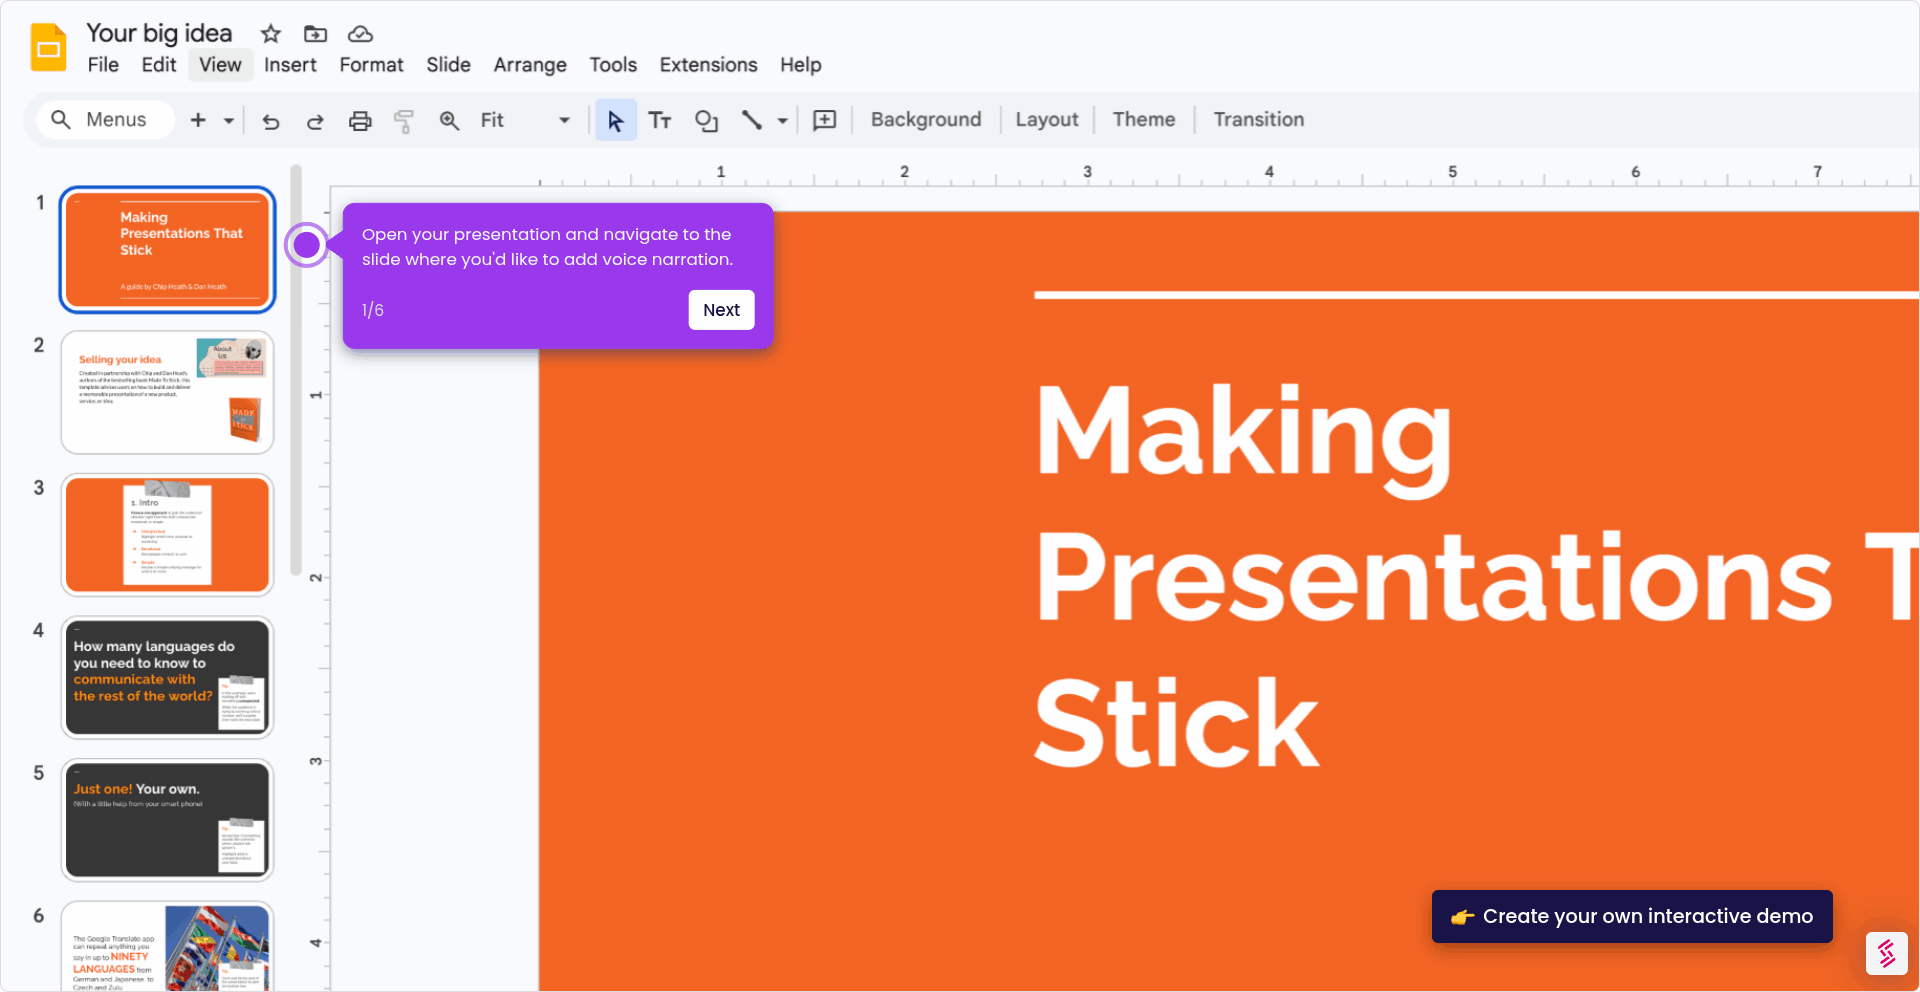Open the Theme panel

pyautogui.click(x=1144, y=119)
